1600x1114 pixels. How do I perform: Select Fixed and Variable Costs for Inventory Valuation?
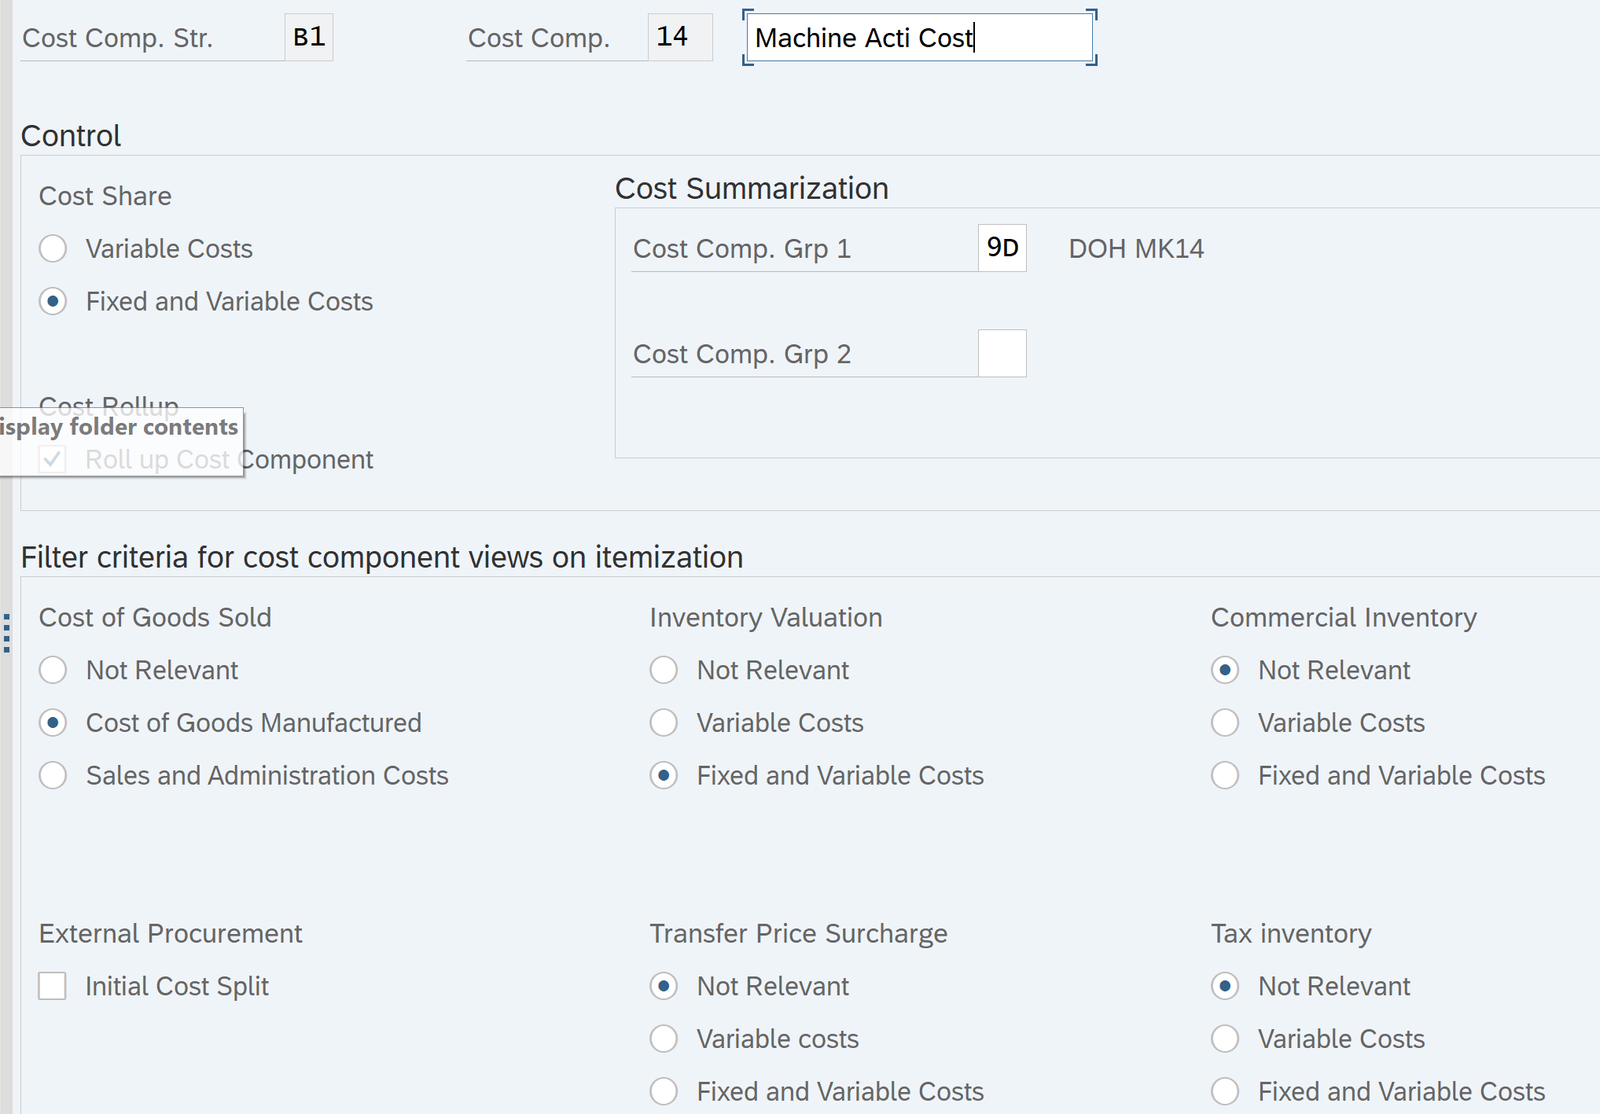click(x=664, y=776)
